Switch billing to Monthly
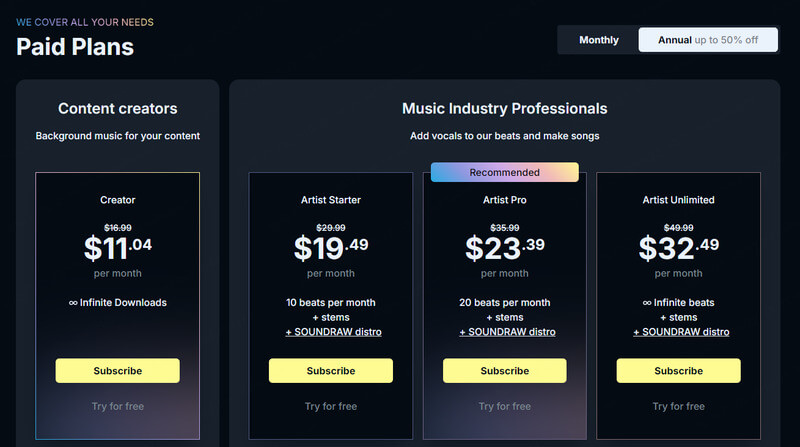The image size is (800, 447). [x=599, y=40]
